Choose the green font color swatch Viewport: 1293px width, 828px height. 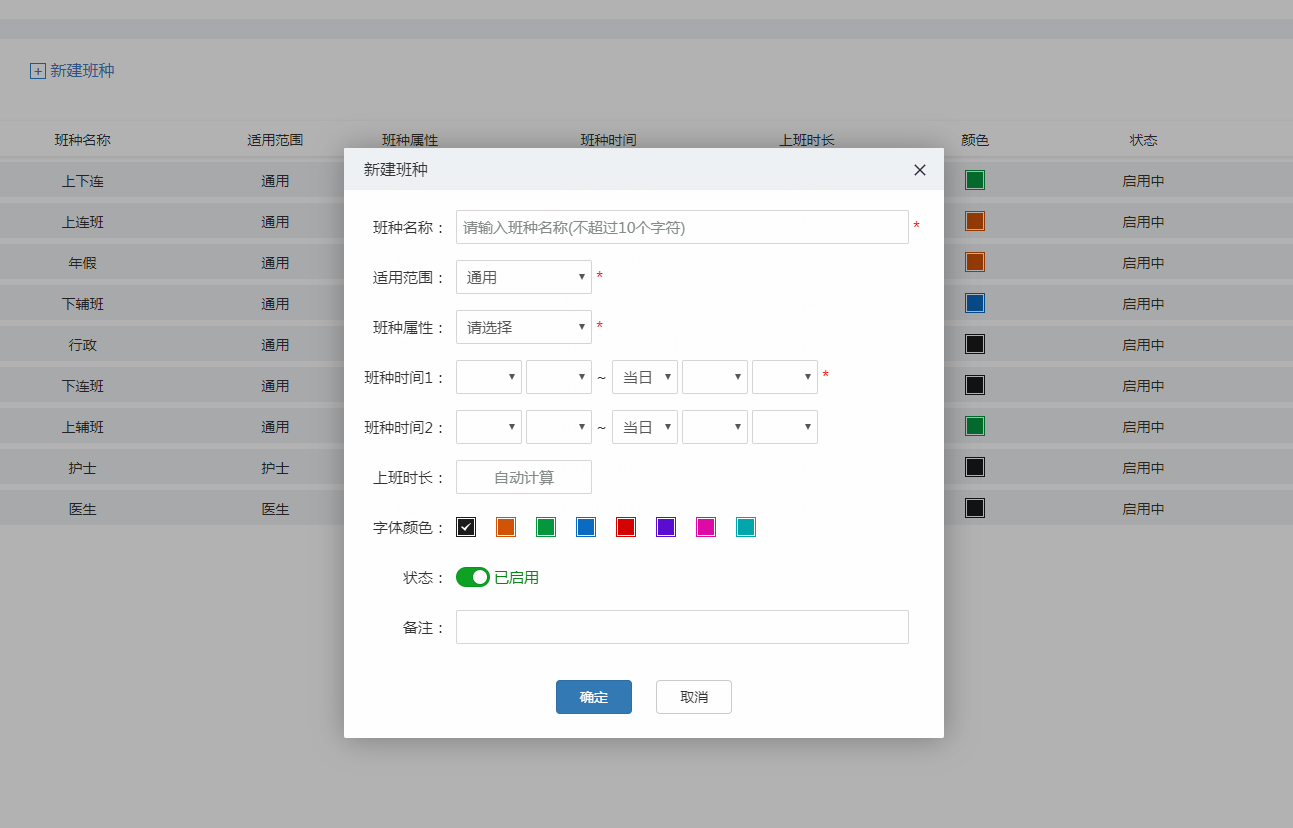pyautogui.click(x=546, y=527)
